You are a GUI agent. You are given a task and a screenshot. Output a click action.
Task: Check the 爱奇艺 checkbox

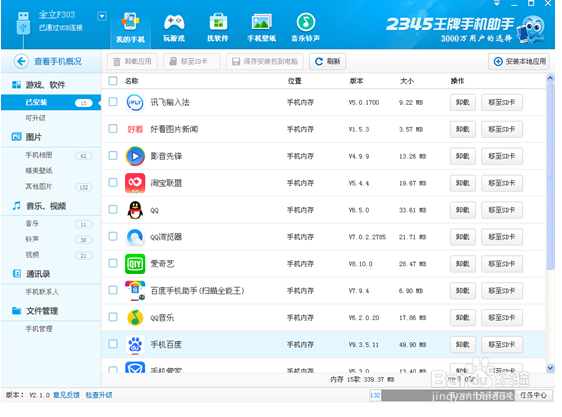pyautogui.click(x=113, y=263)
